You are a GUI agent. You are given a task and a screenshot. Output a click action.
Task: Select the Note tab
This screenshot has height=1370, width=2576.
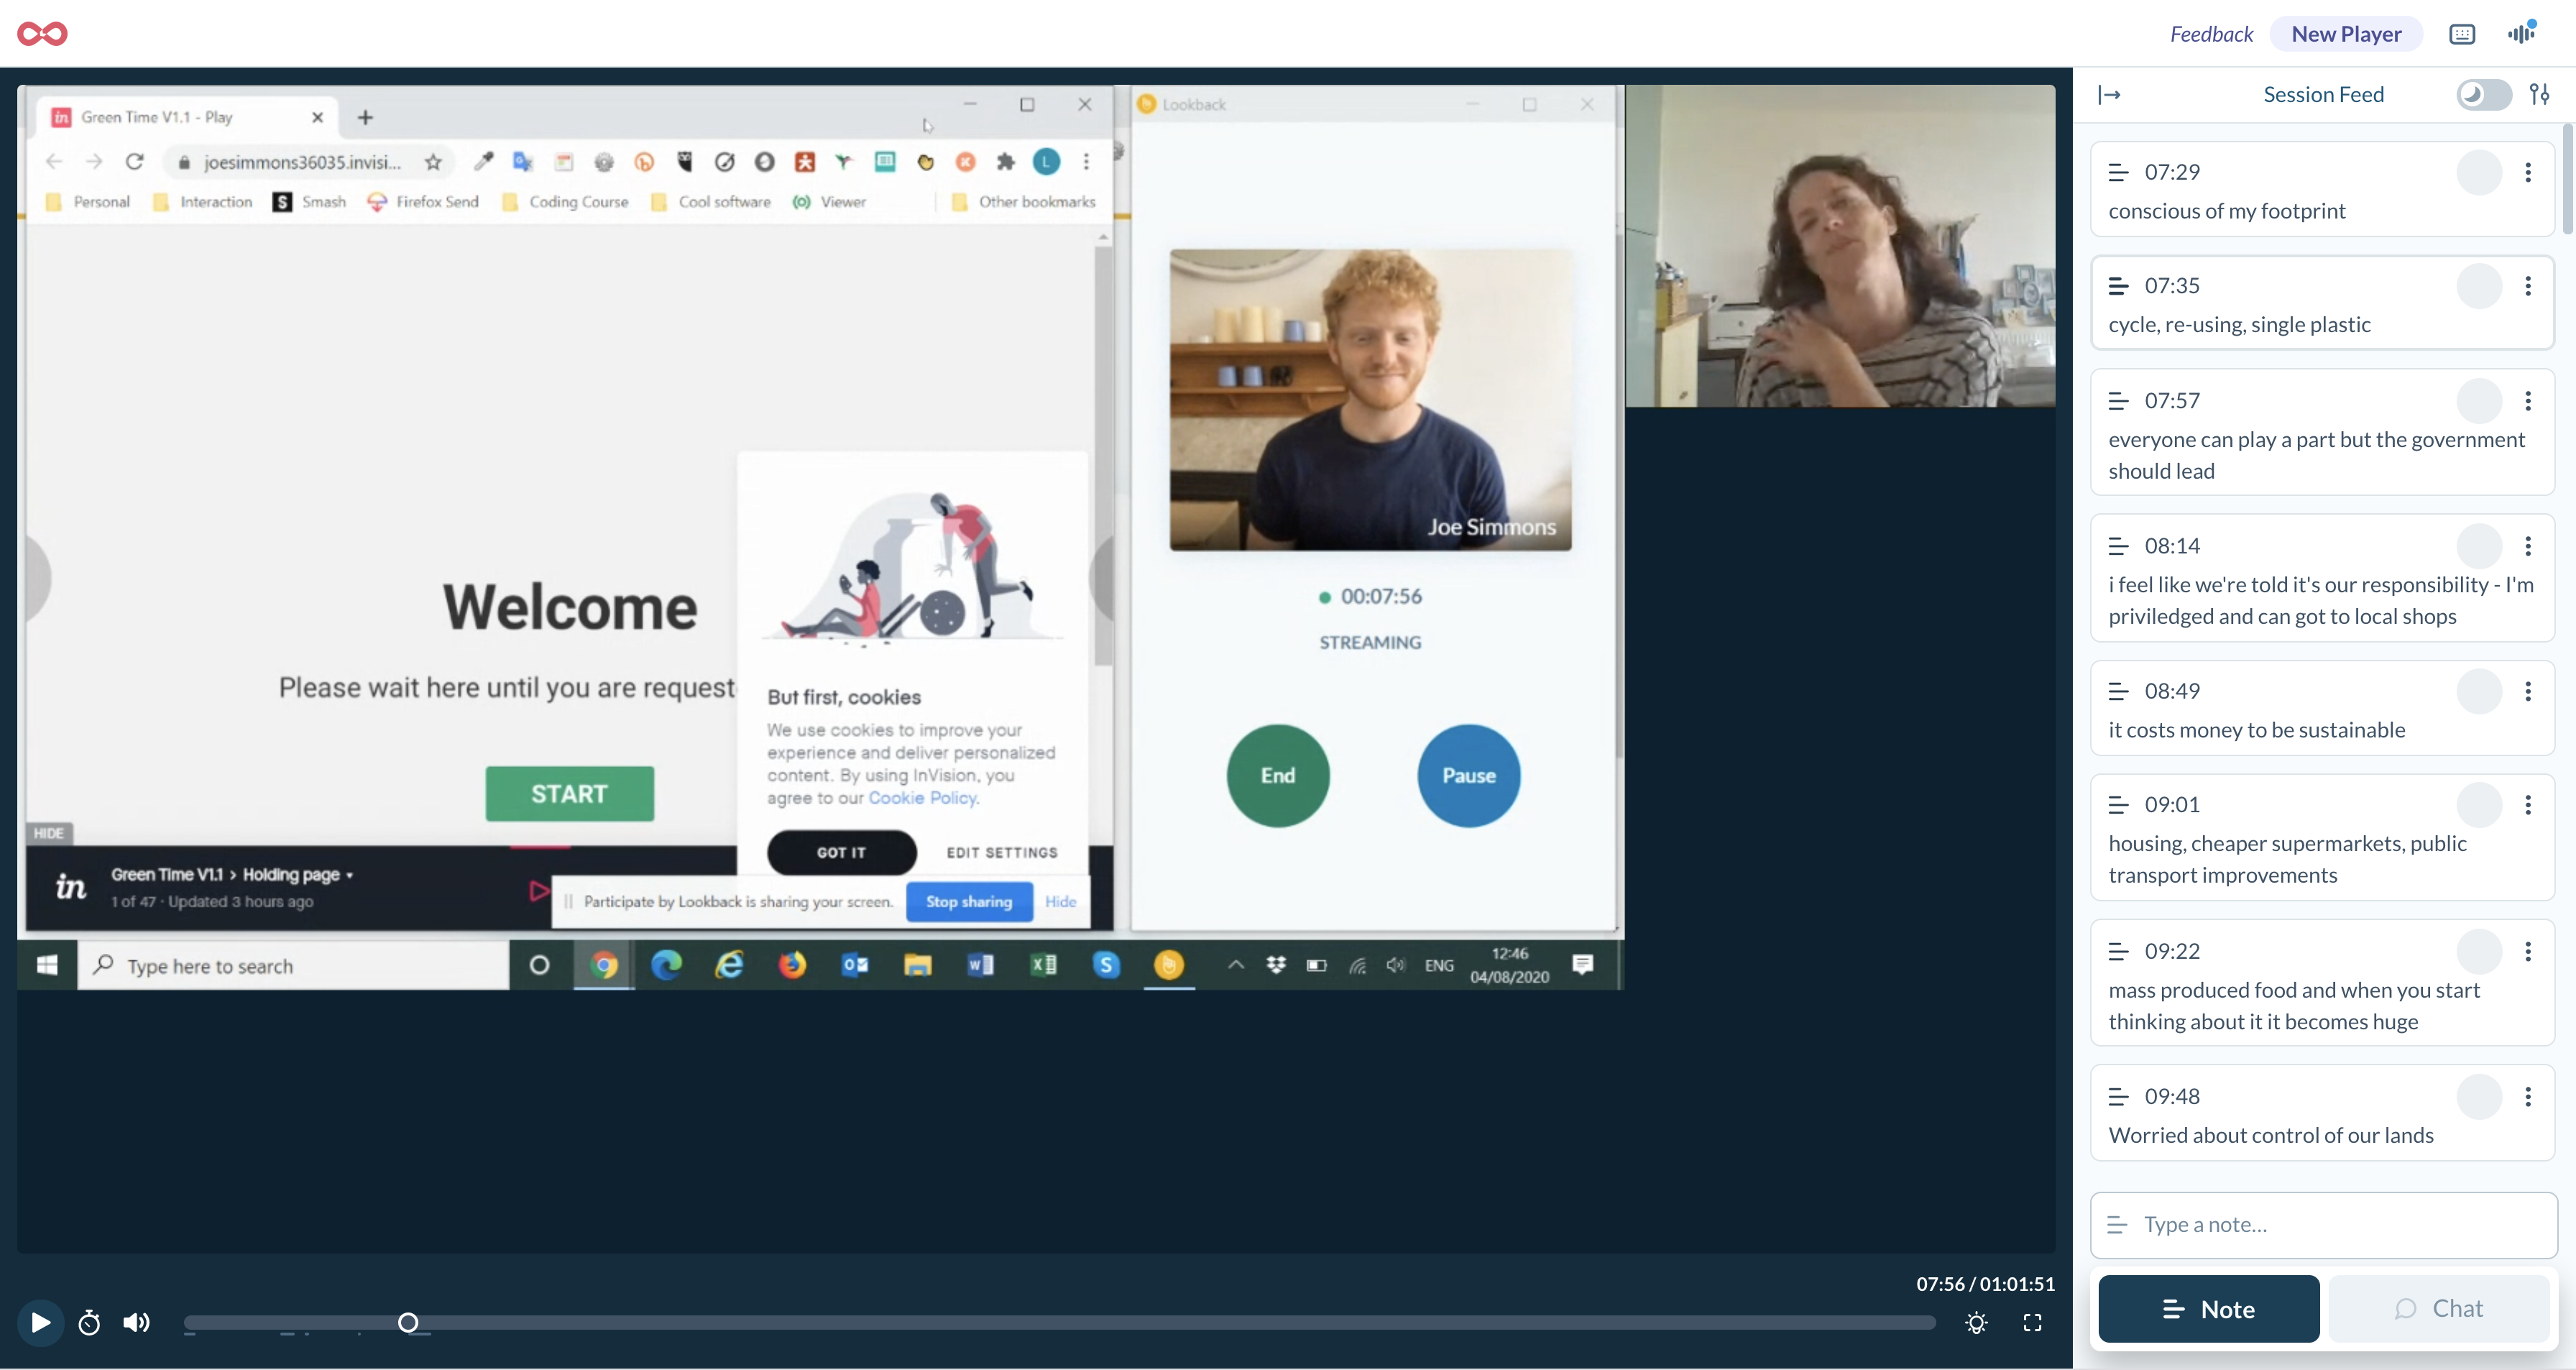2208,1309
